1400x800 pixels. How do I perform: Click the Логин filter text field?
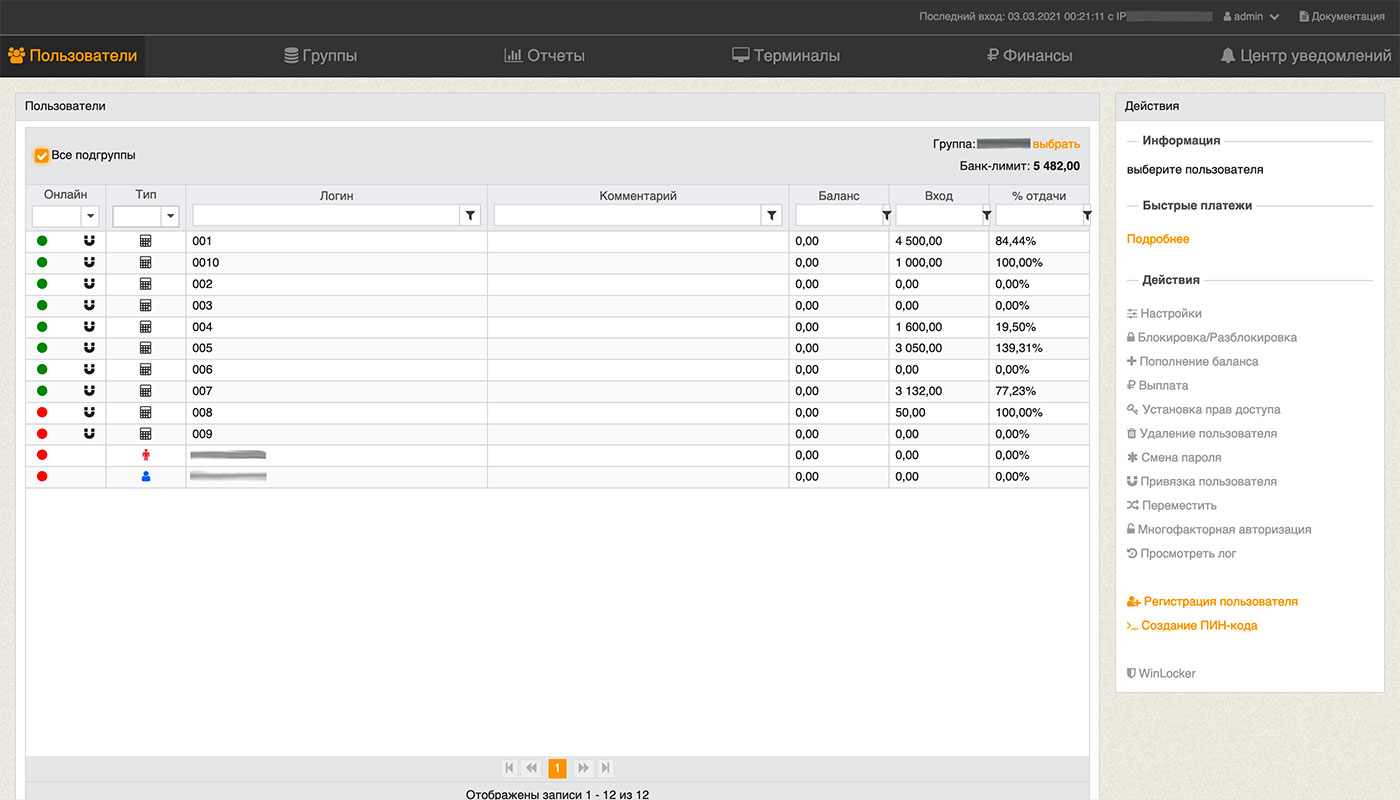pyautogui.click(x=325, y=215)
